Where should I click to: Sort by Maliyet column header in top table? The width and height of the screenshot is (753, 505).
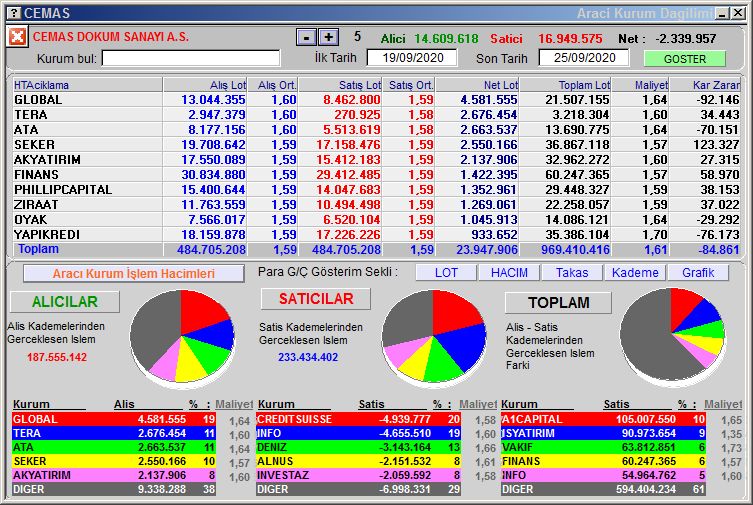coord(640,85)
